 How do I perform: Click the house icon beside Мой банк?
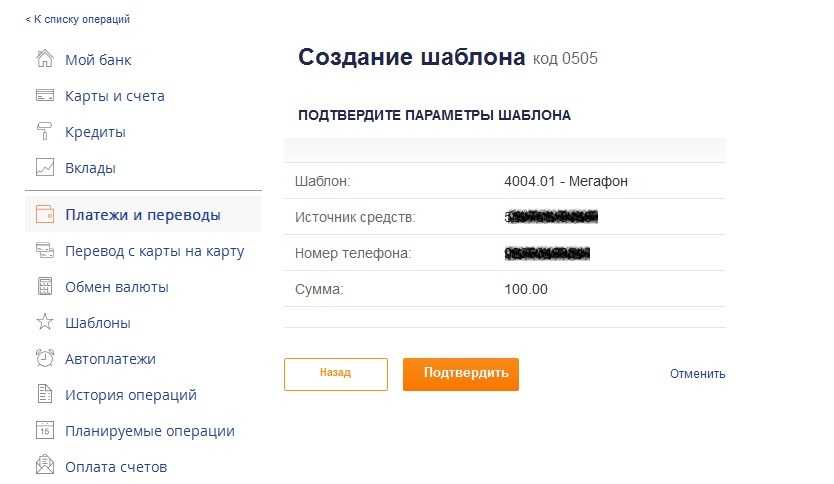click(44, 59)
